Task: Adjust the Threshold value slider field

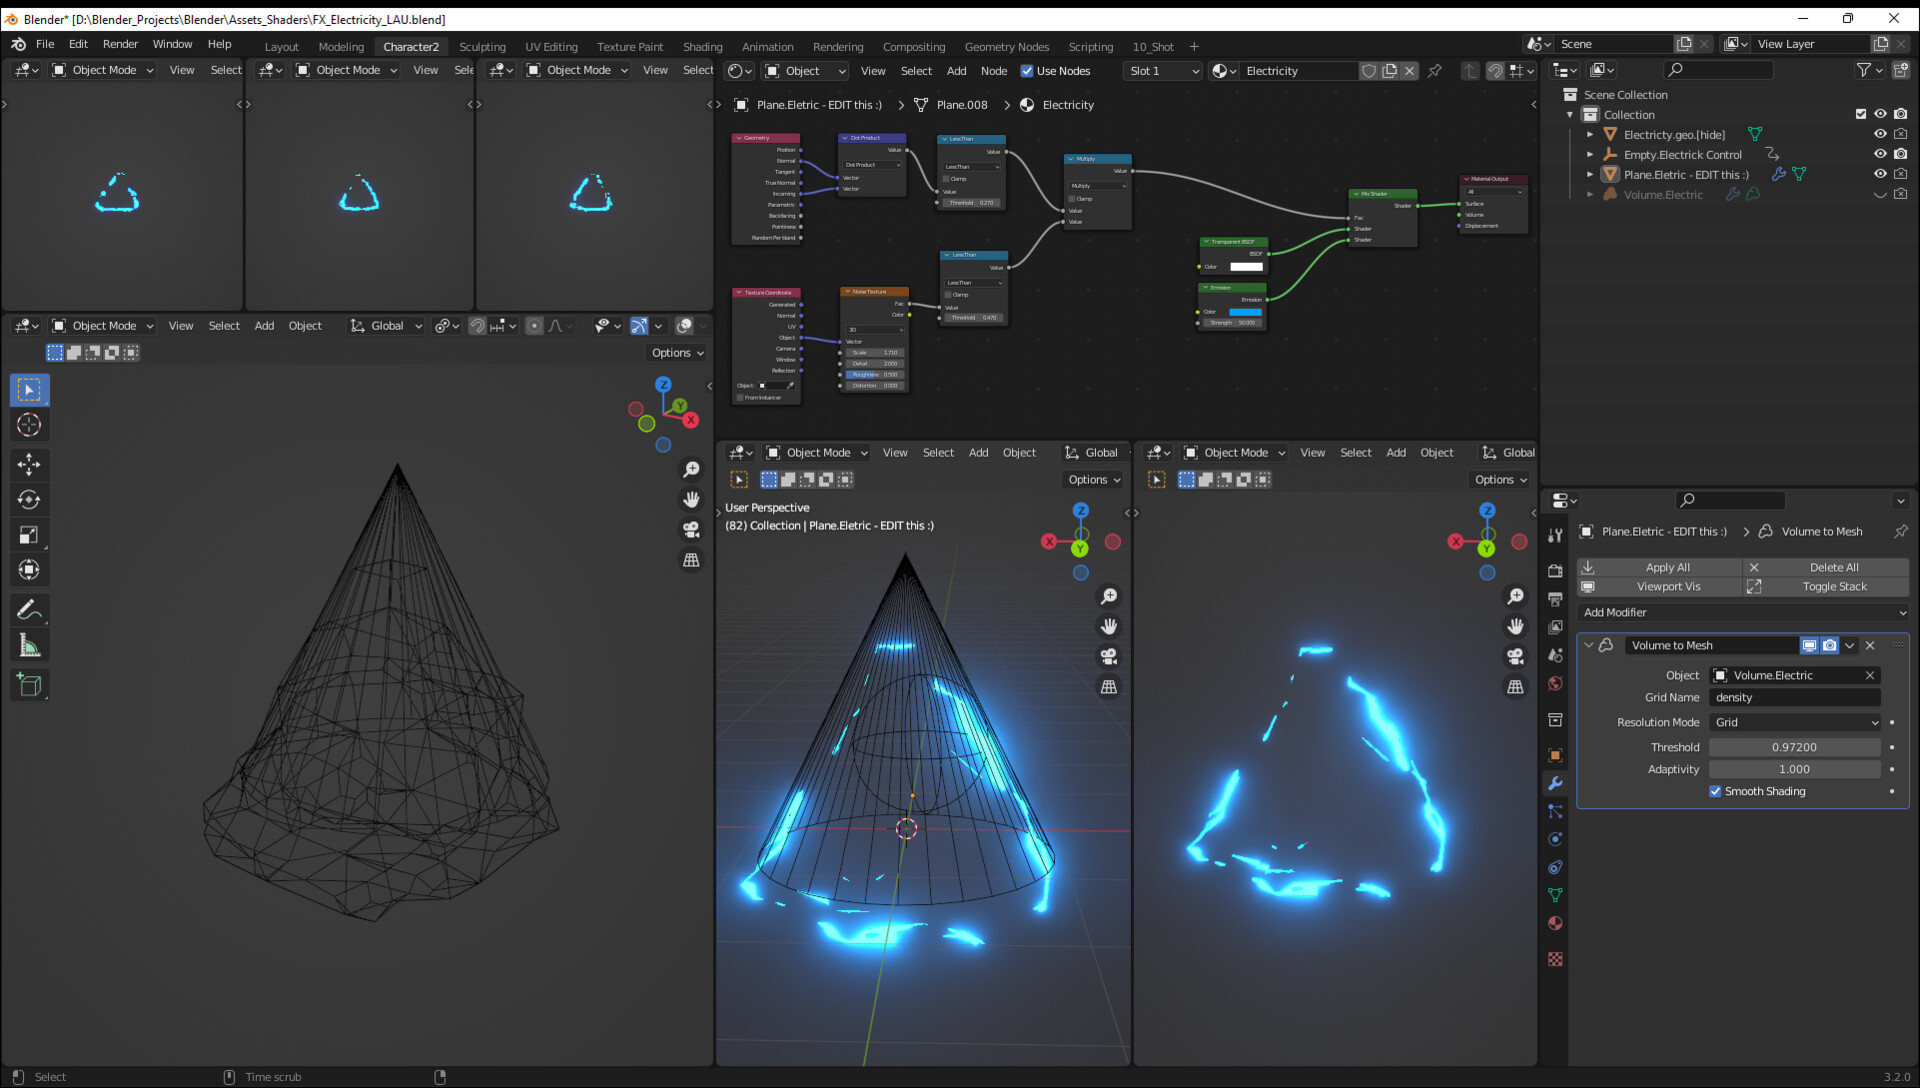Action: pyautogui.click(x=1794, y=747)
